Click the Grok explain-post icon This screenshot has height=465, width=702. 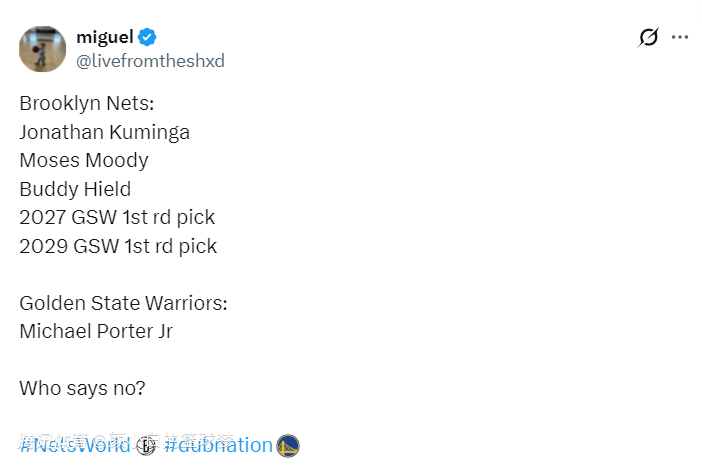pyautogui.click(x=648, y=38)
